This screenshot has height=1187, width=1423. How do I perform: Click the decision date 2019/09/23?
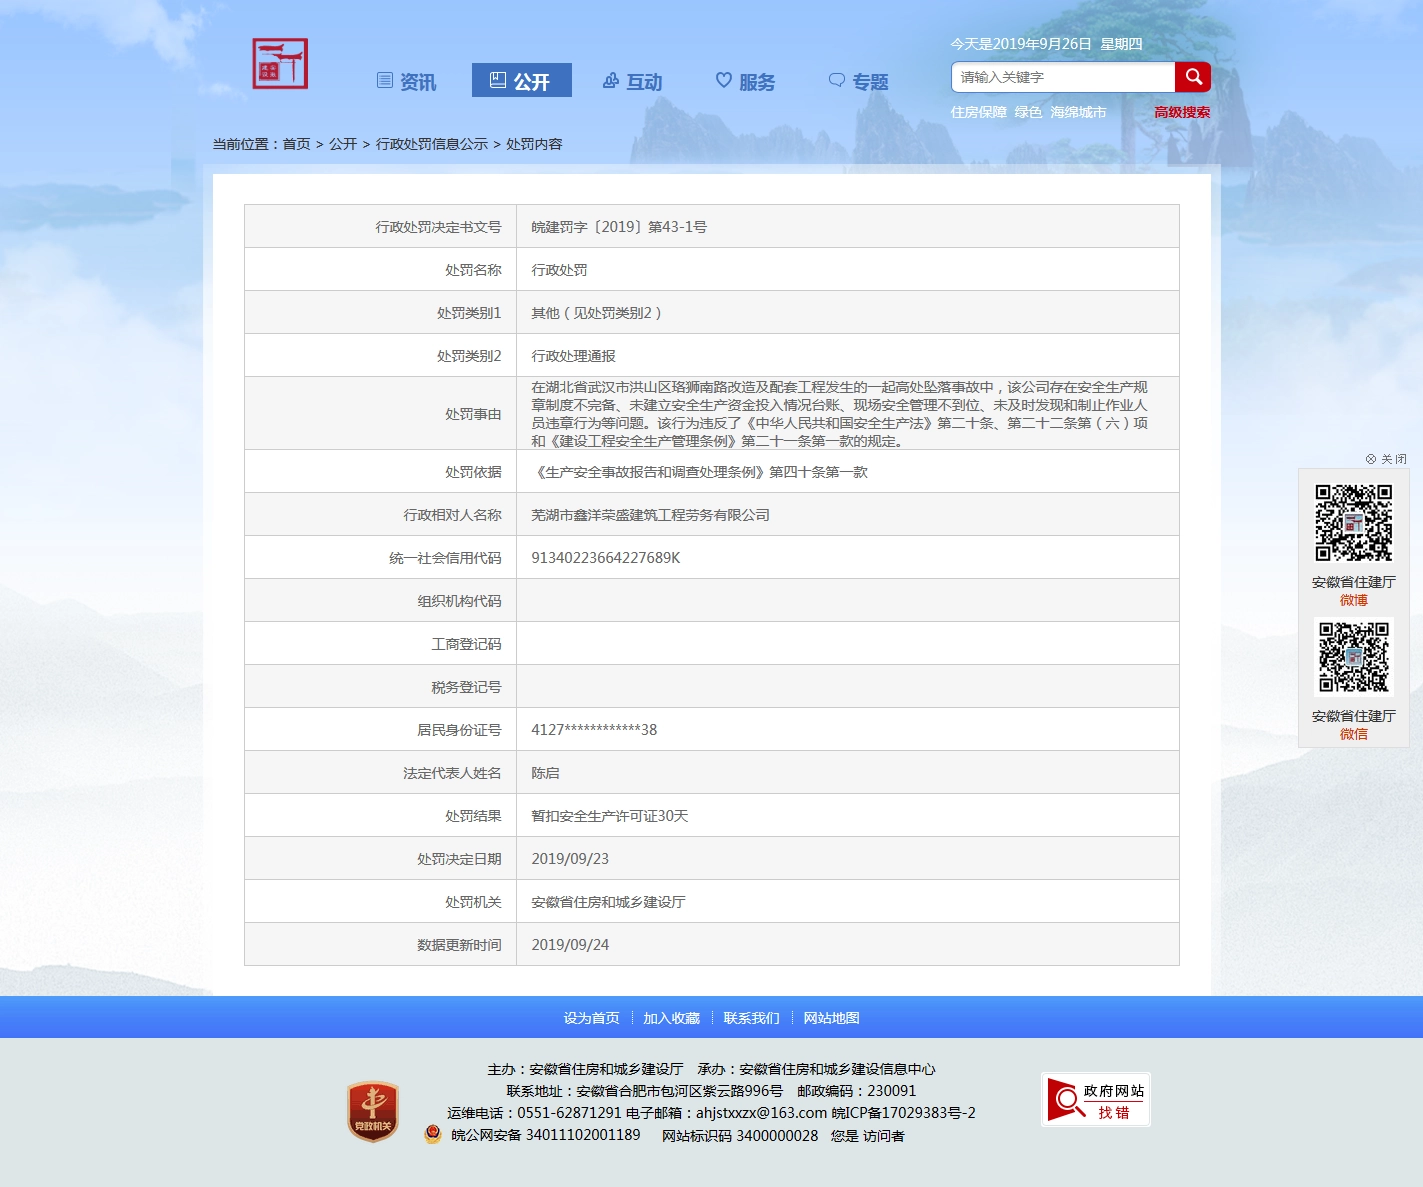tap(570, 859)
